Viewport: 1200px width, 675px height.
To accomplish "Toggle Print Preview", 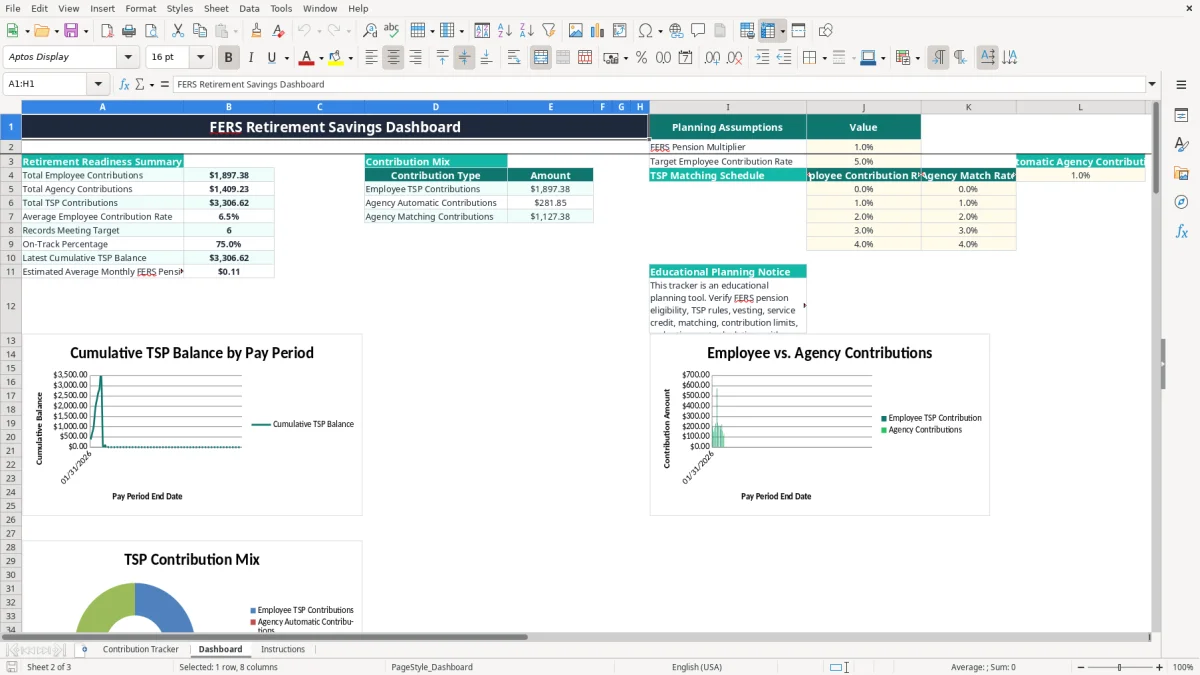I will 151,31.
